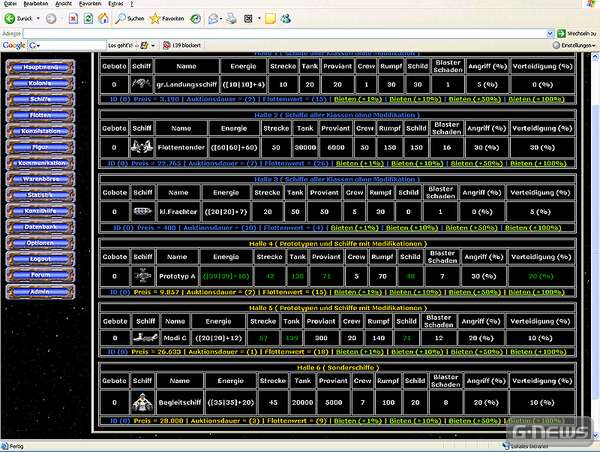Screen dimensions: 600x452
Task: Click the Flottentender name cell
Action: tap(181, 147)
